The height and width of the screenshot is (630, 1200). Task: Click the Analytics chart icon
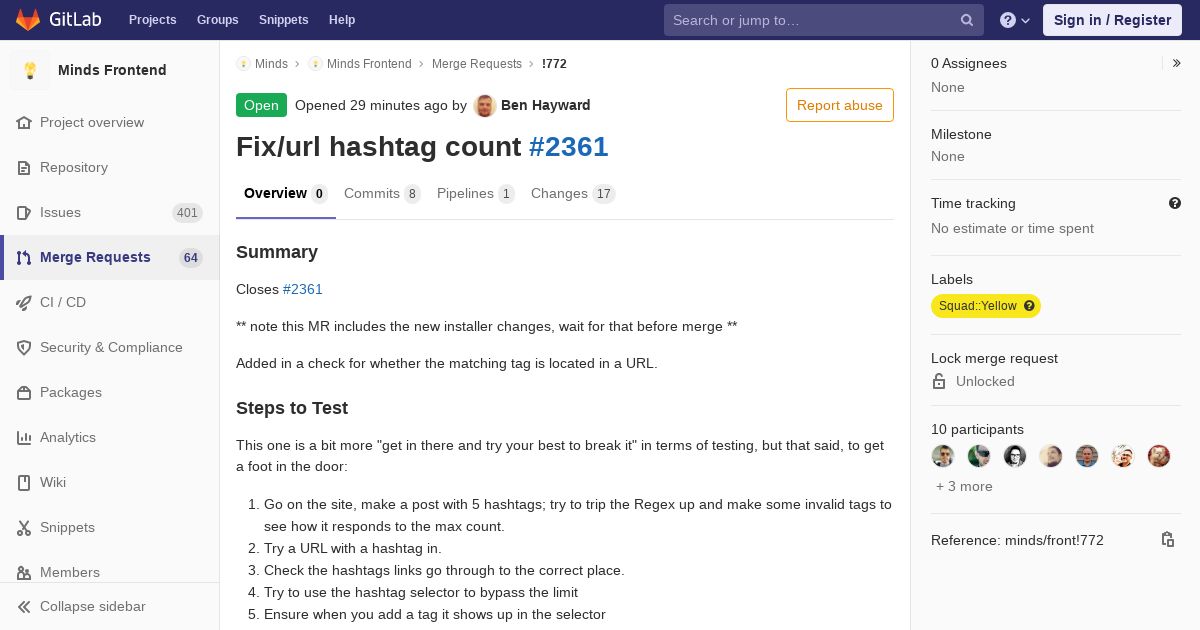(x=24, y=437)
